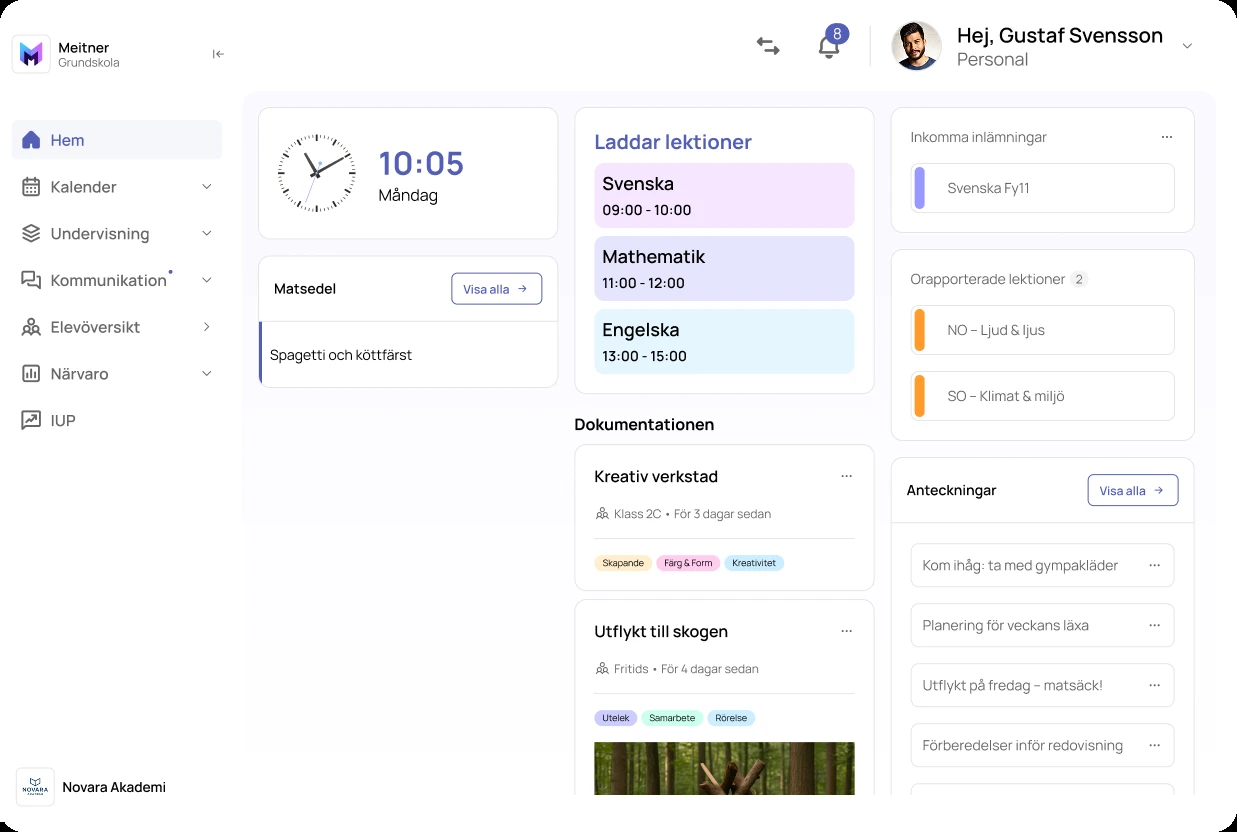Click the Kommunikation chat icon
Image resolution: width=1237 pixels, height=832 pixels.
(31, 280)
